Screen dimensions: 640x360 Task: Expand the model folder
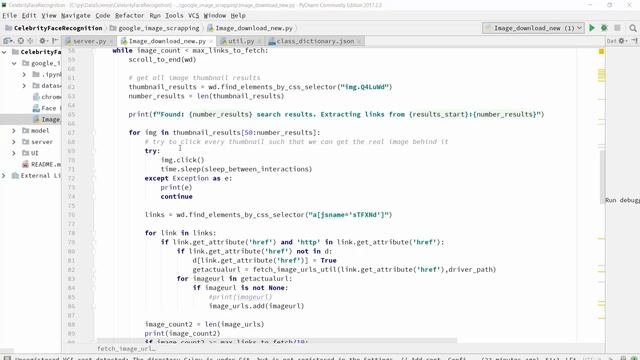[x=14, y=131]
